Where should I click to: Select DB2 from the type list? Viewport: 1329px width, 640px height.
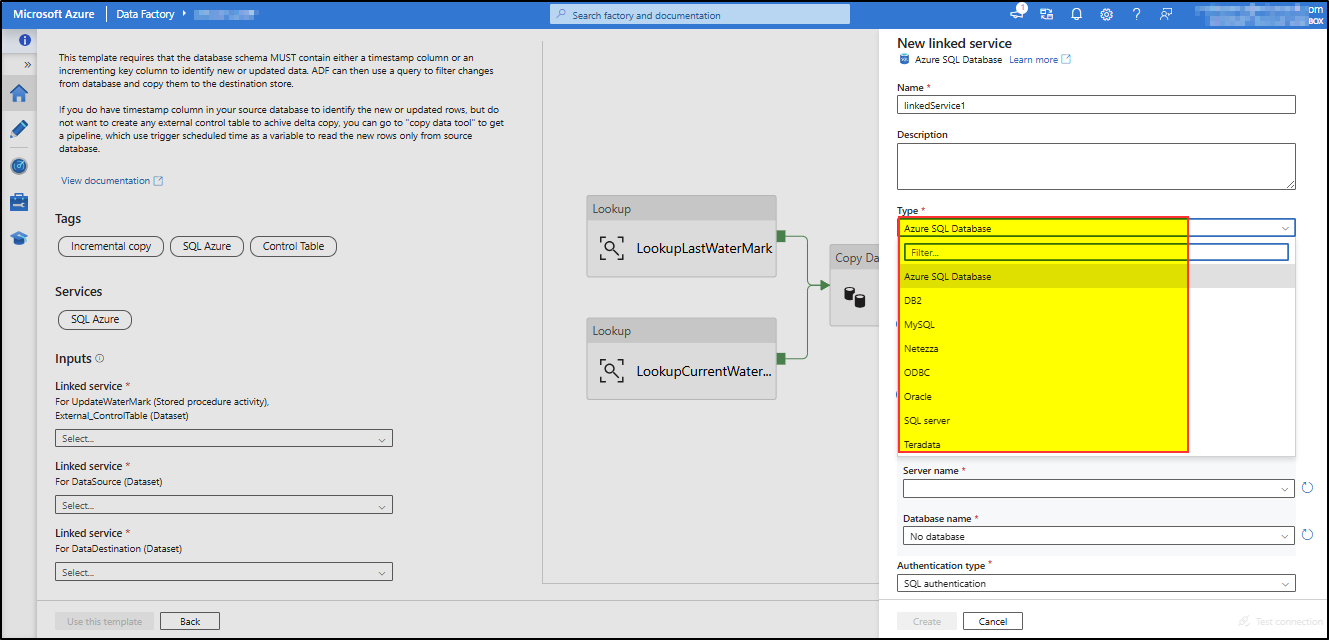coord(1097,300)
